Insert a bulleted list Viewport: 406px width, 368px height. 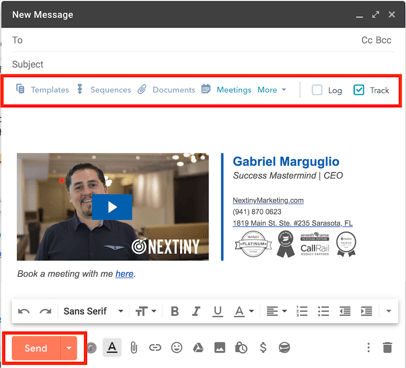pos(323,311)
